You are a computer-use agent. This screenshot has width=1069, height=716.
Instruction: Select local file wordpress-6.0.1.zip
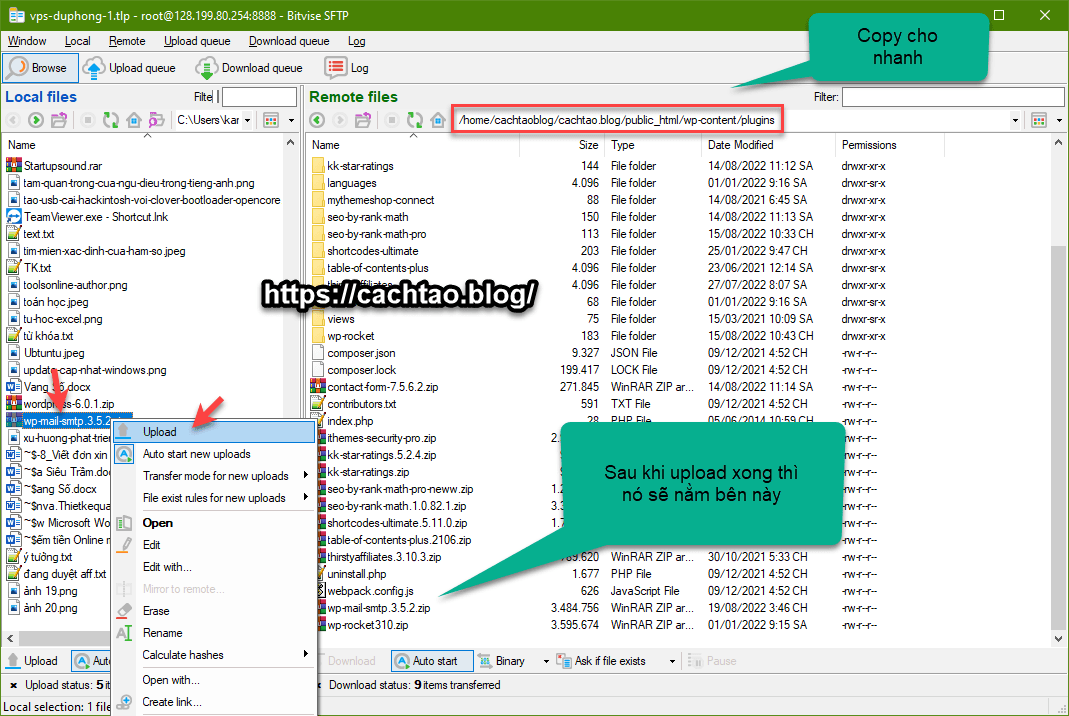click(x=68, y=404)
